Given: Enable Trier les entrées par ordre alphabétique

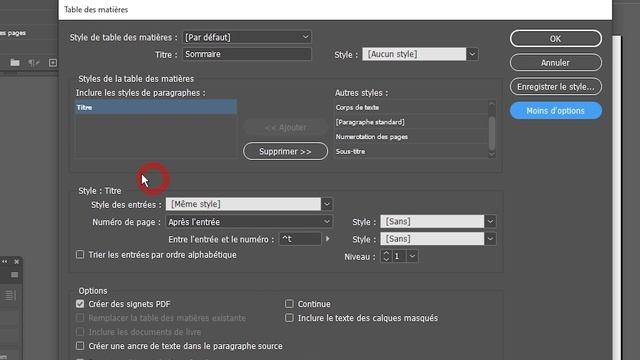Looking at the screenshot, I should click(80, 255).
